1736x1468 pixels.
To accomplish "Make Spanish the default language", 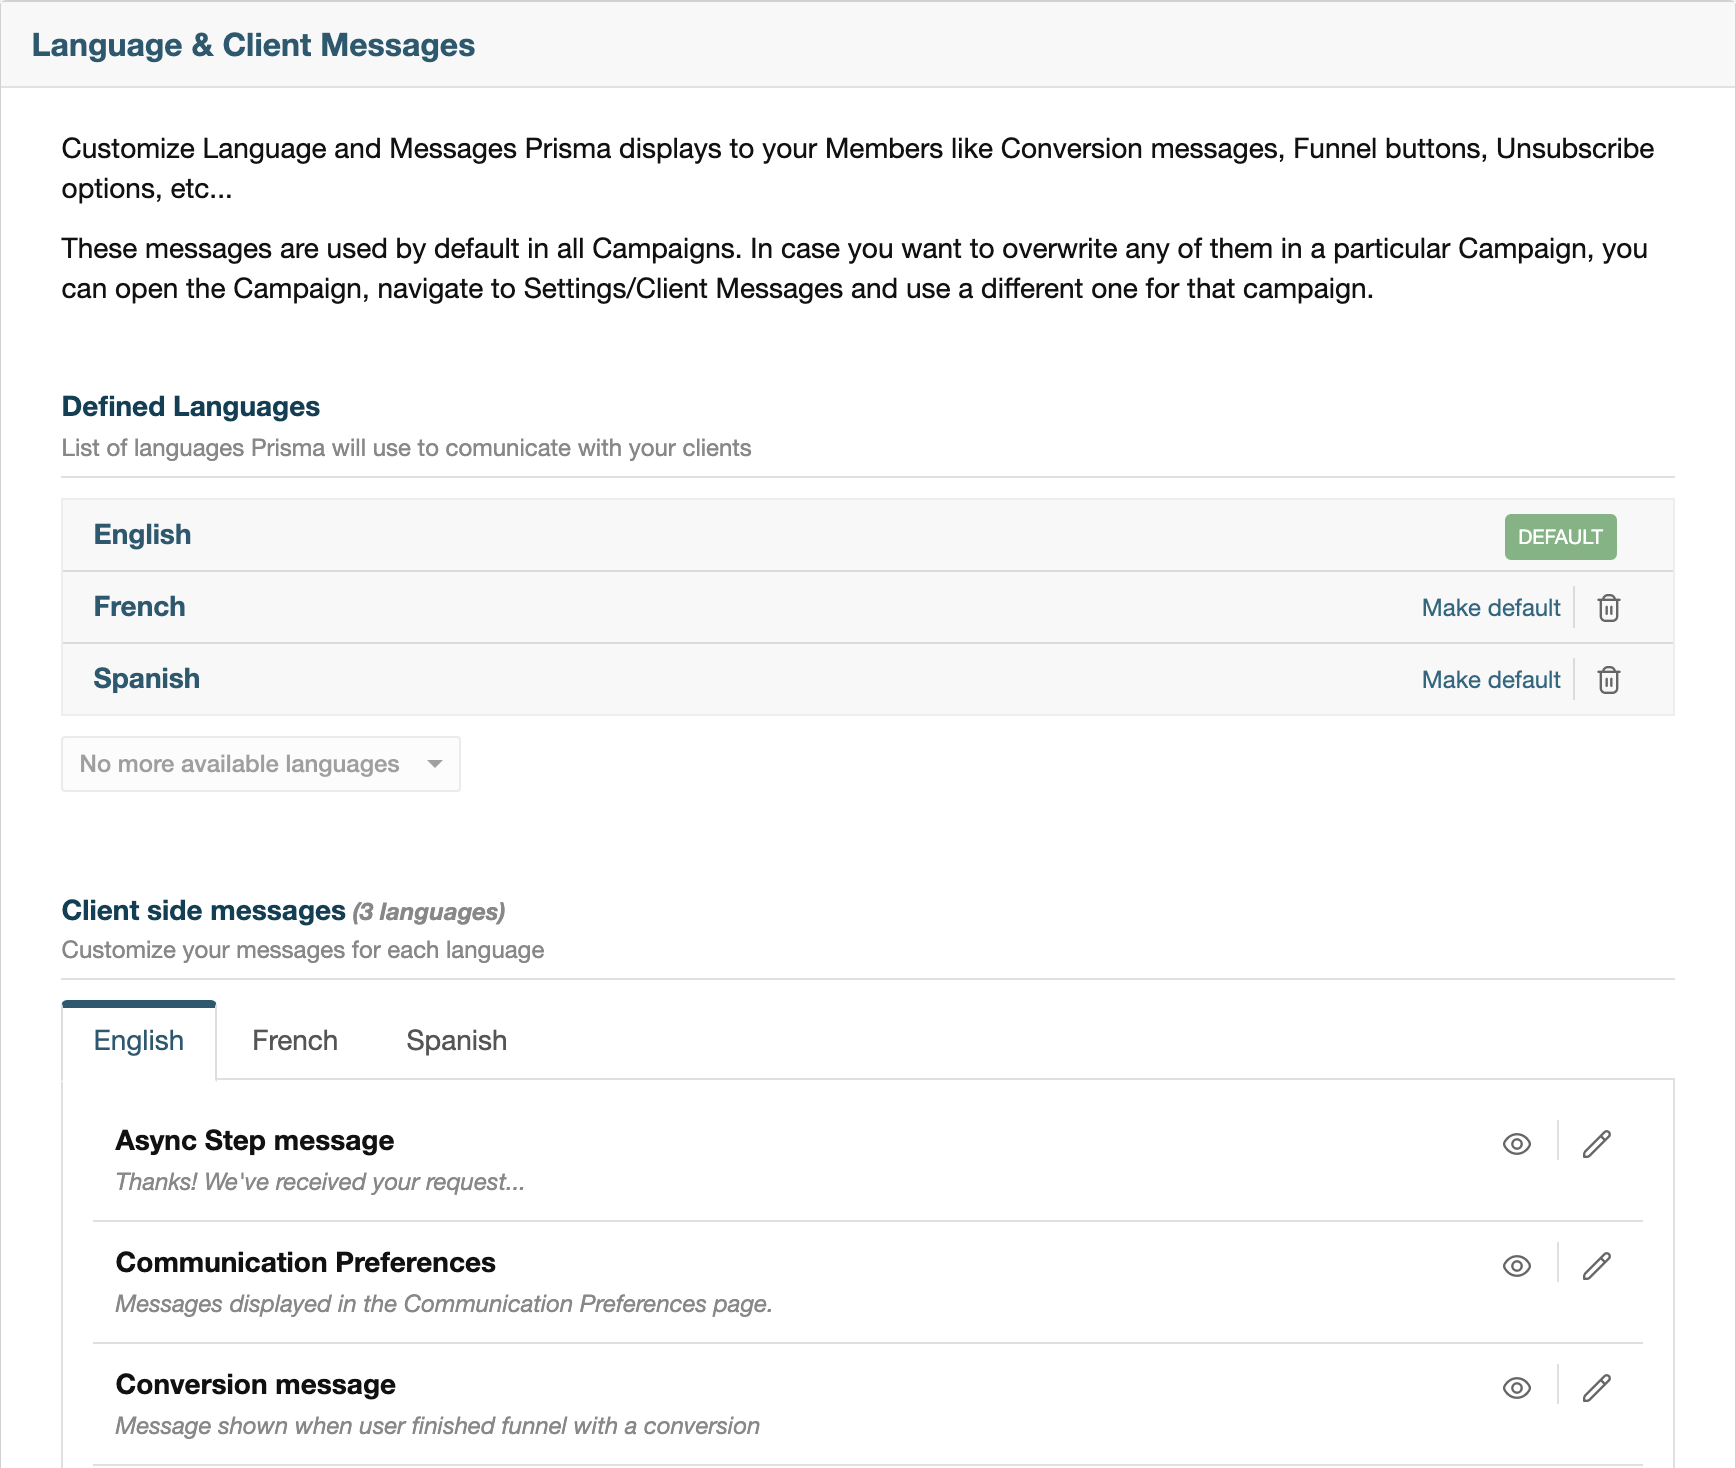I will point(1491,679).
